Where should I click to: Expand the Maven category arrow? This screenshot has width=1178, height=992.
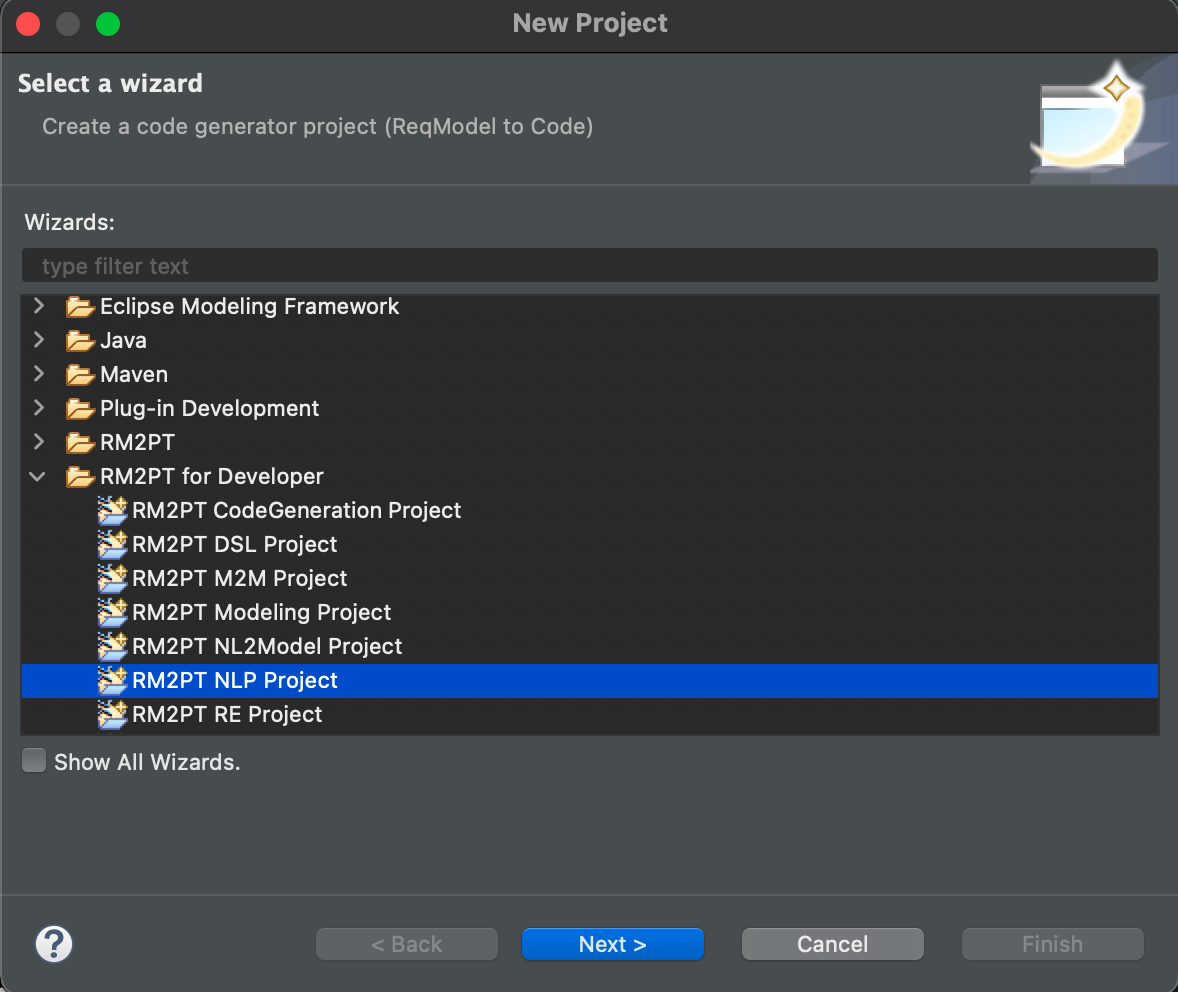[39, 374]
